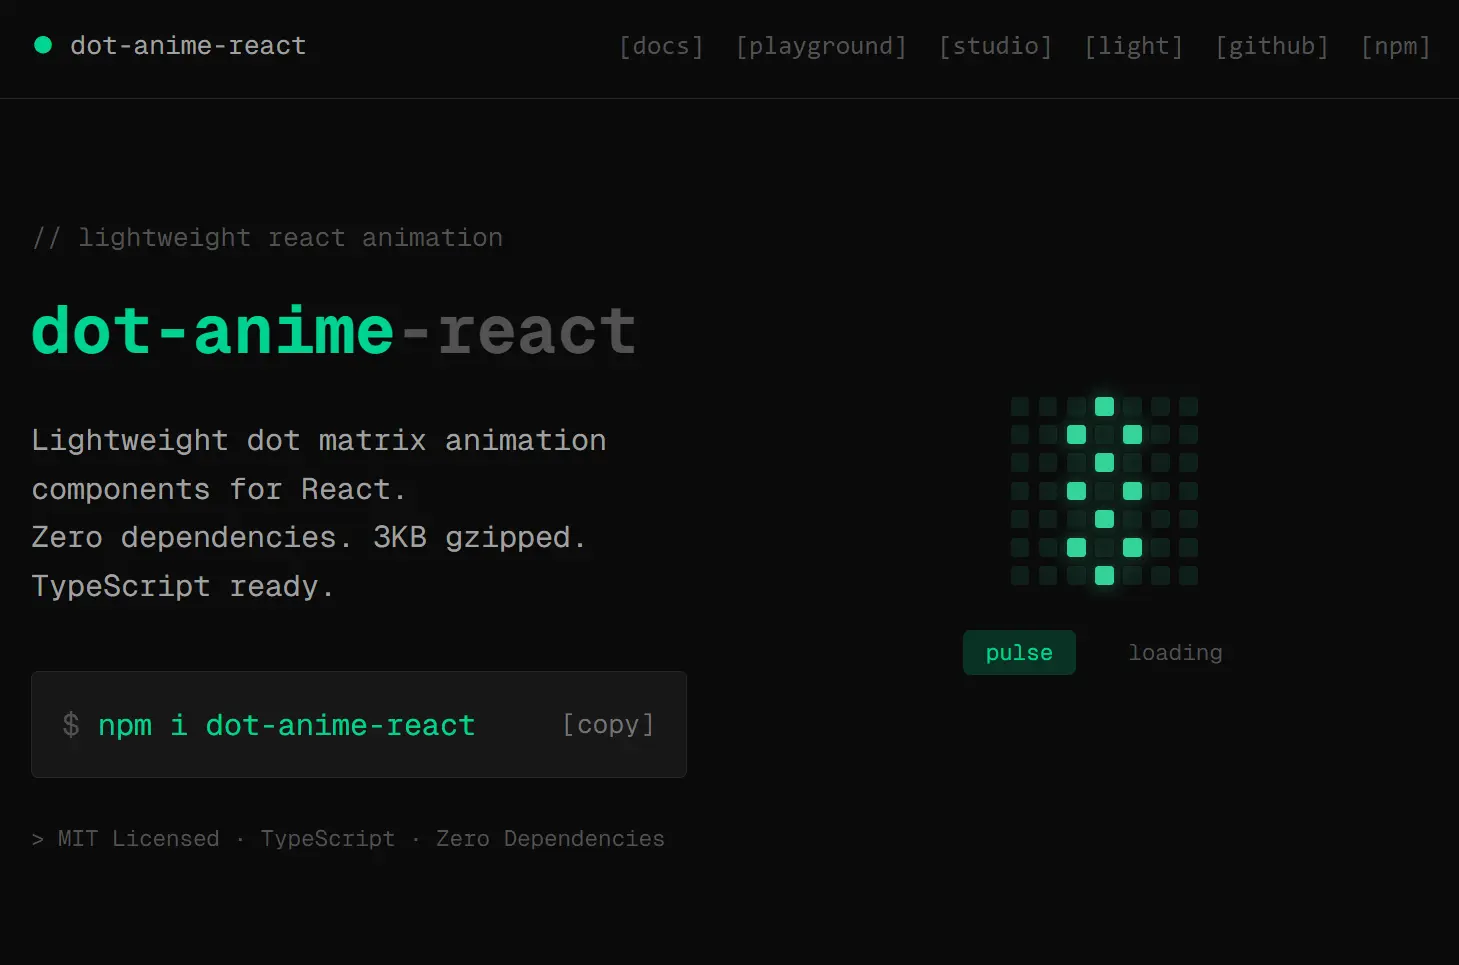The width and height of the screenshot is (1459, 965).
Task: Click the dot-anime-react logo
Action: (188, 45)
